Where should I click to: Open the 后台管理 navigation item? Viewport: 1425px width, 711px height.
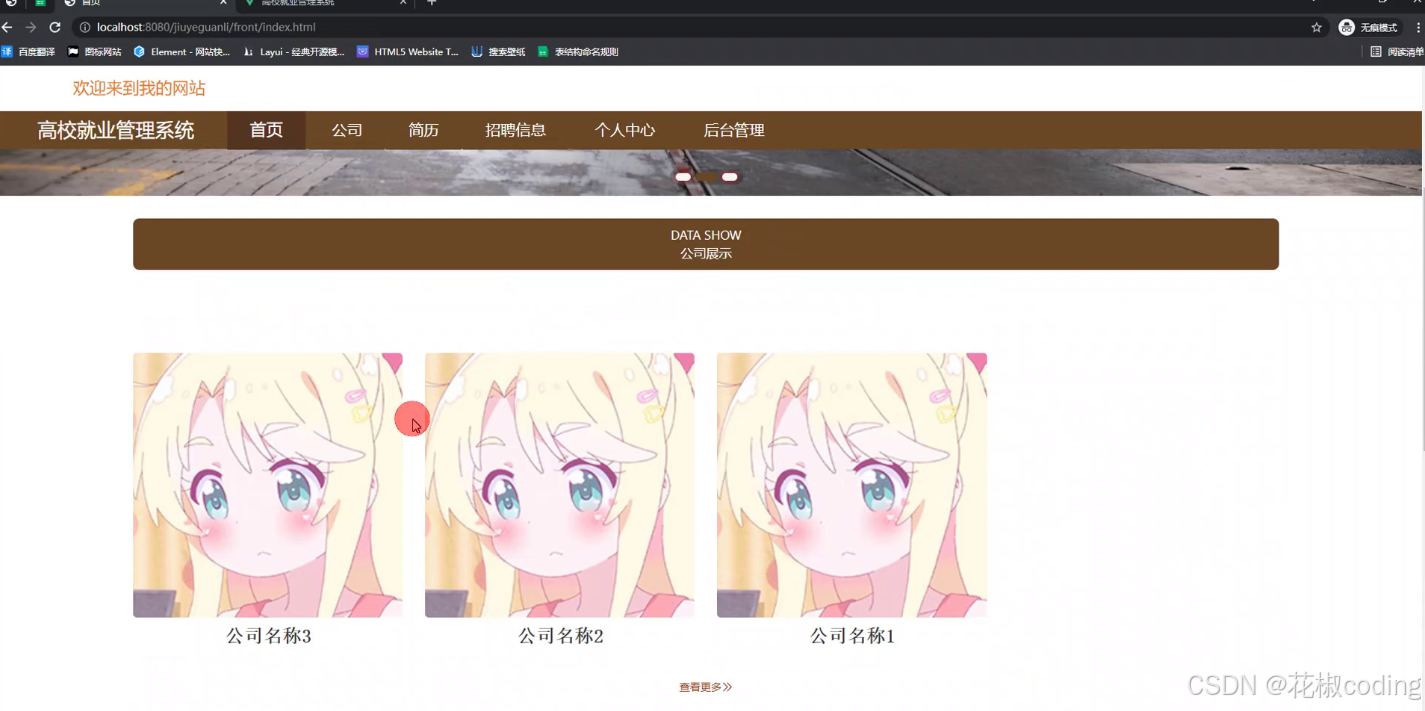(x=734, y=130)
